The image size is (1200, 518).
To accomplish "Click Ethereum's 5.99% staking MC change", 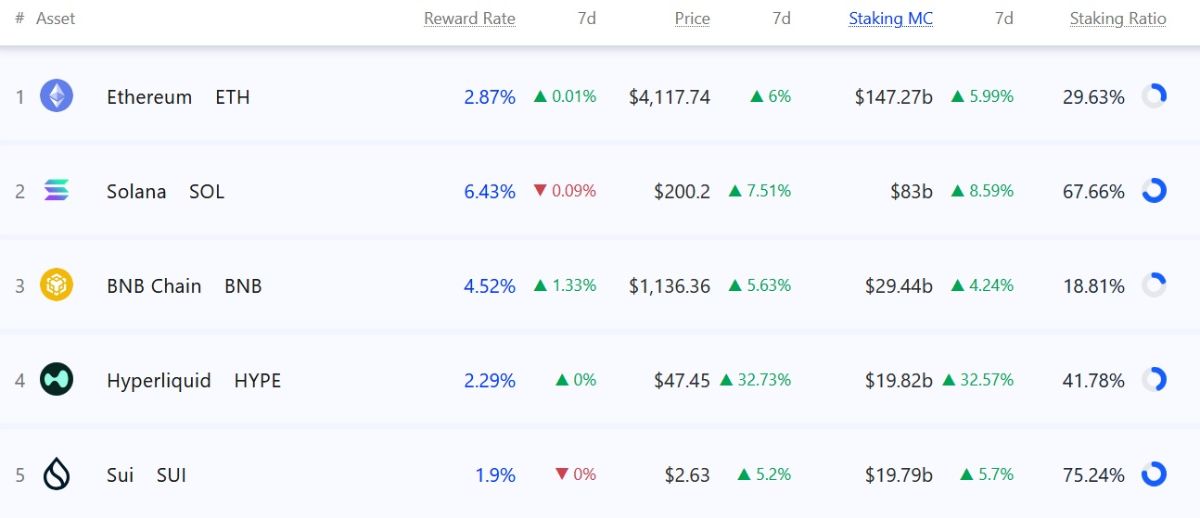I will click(982, 97).
